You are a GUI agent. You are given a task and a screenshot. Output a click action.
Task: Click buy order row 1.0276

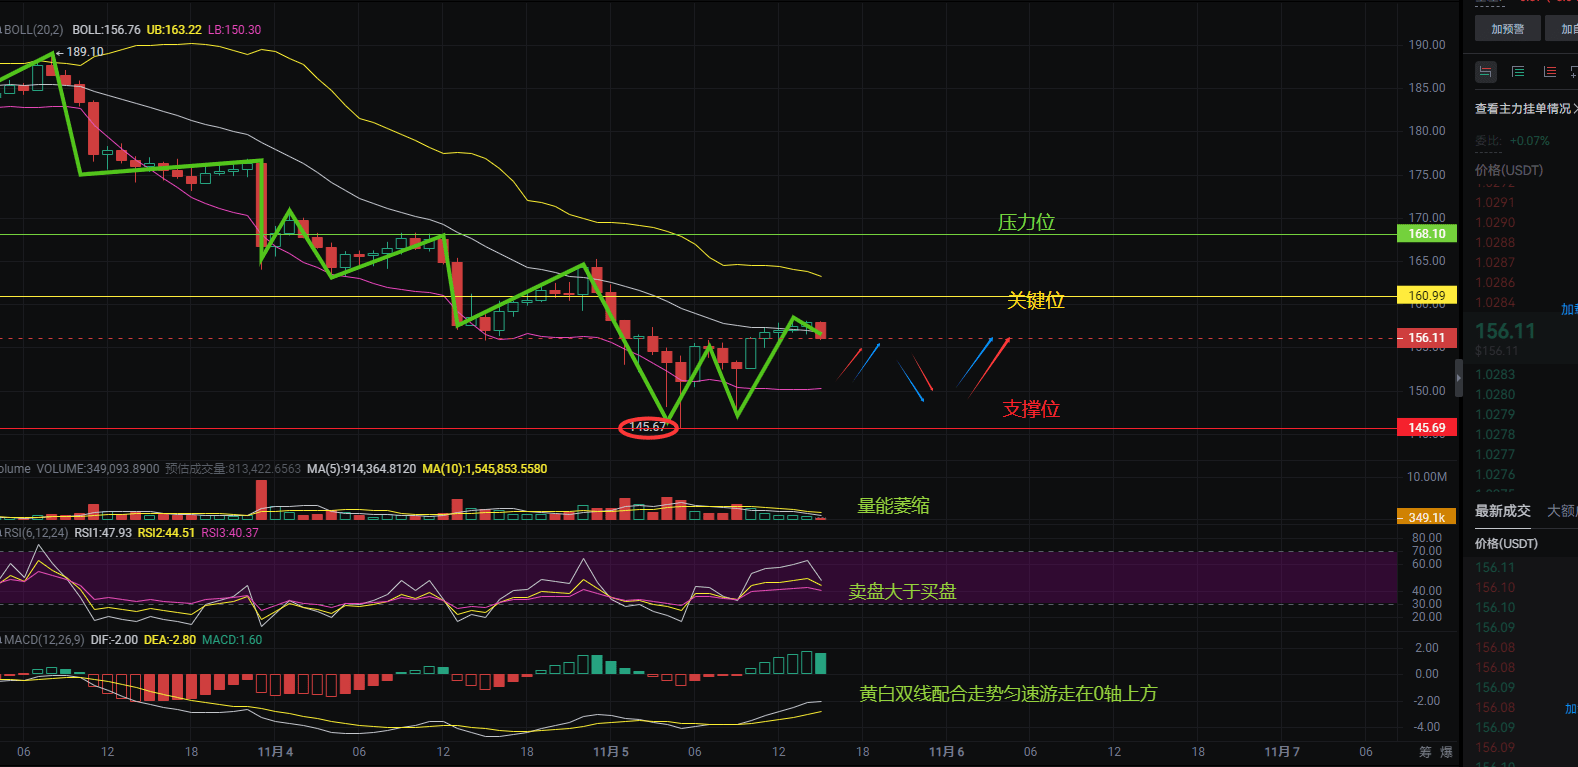(x=1495, y=474)
